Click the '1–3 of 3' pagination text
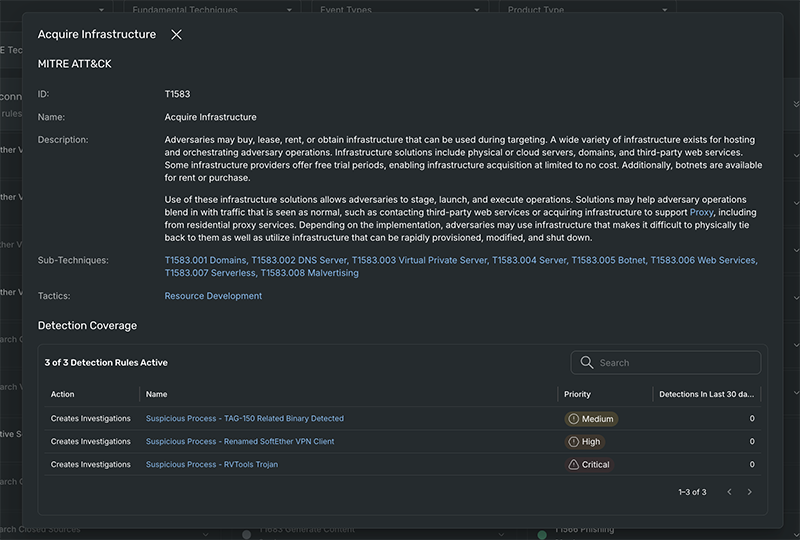This screenshot has height=540, width=800. click(692, 492)
